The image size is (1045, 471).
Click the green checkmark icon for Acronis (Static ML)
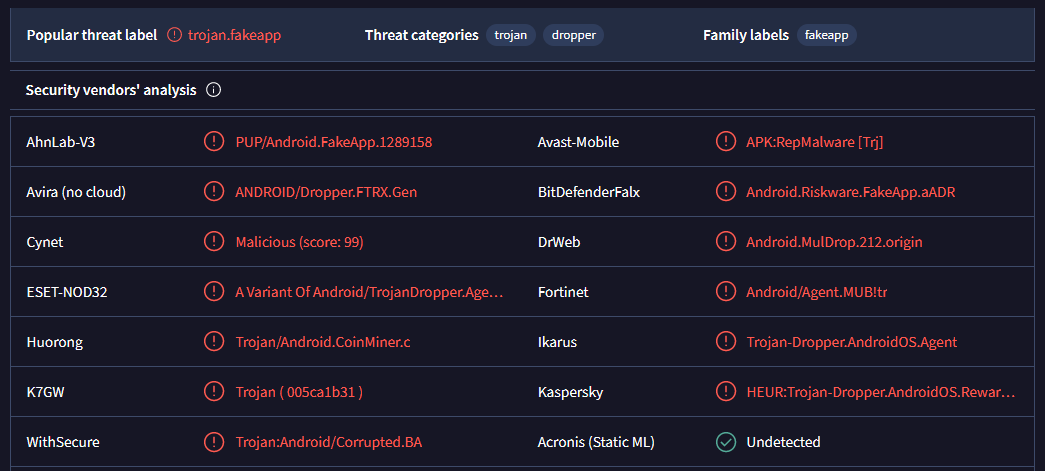(x=726, y=442)
